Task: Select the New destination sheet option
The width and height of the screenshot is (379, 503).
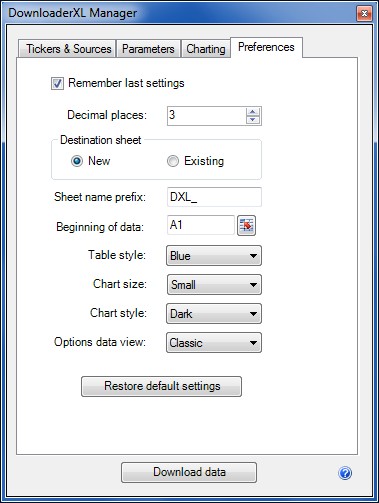Action: pyautogui.click(x=77, y=161)
